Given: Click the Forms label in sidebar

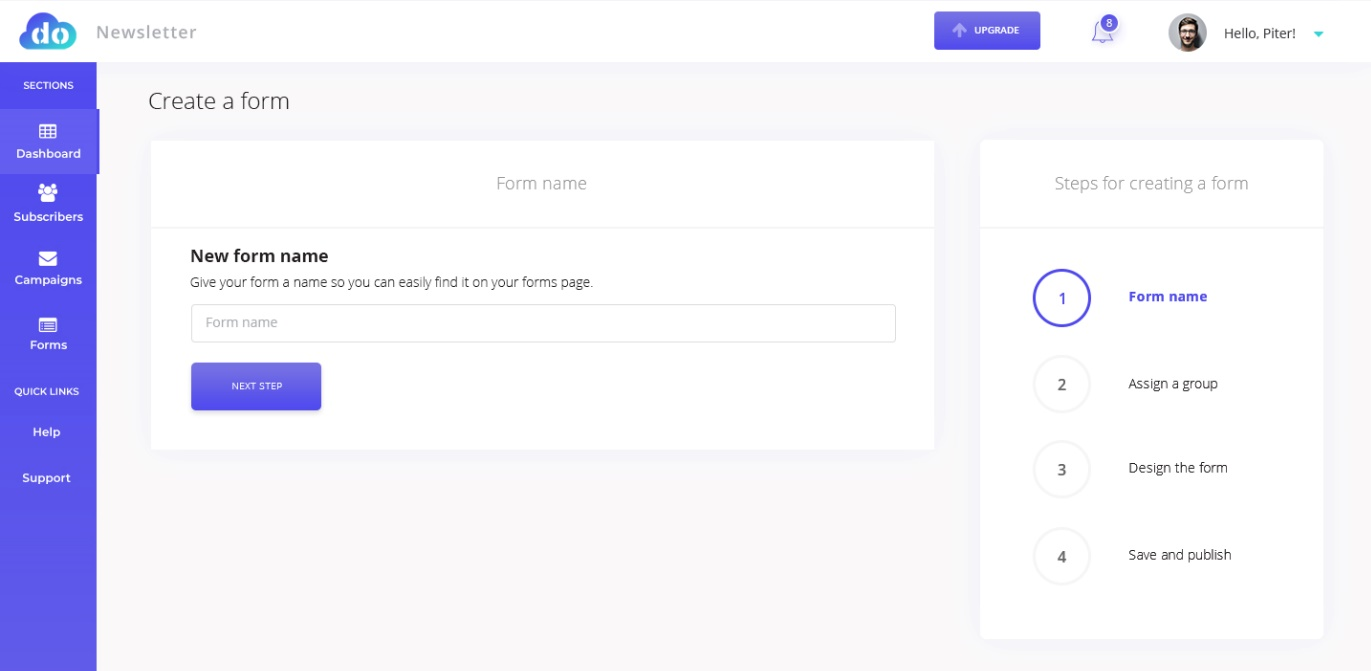Looking at the screenshot, I should [48, 345].
